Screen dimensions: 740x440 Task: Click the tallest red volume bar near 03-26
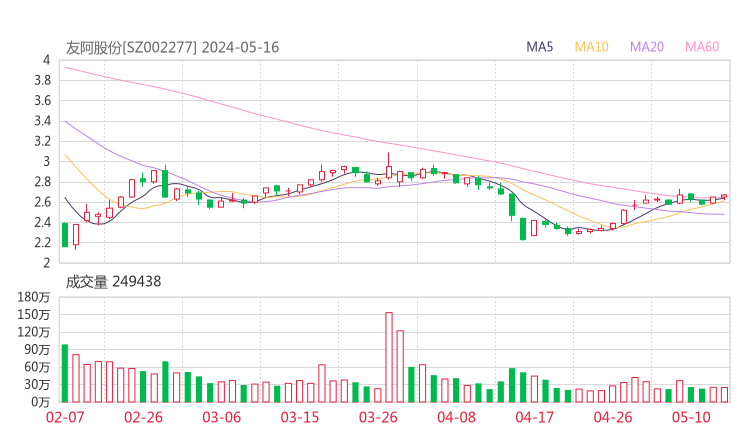coord(389,357)
